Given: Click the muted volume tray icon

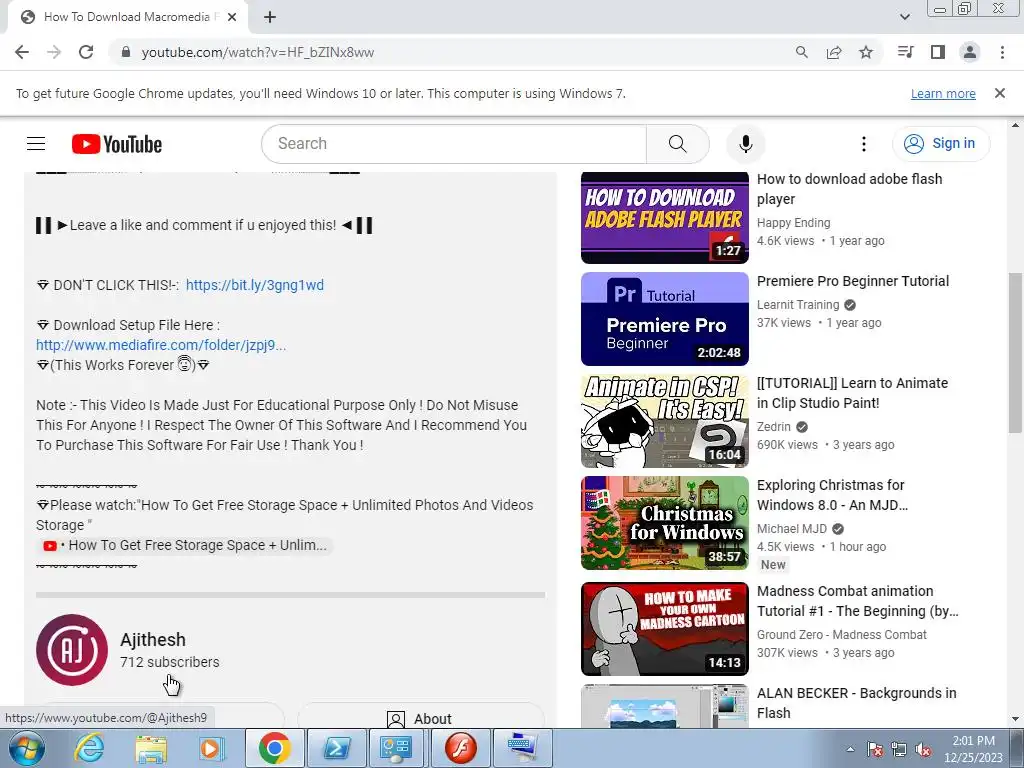Looking at the screenshot, I should tap(923, 749).
